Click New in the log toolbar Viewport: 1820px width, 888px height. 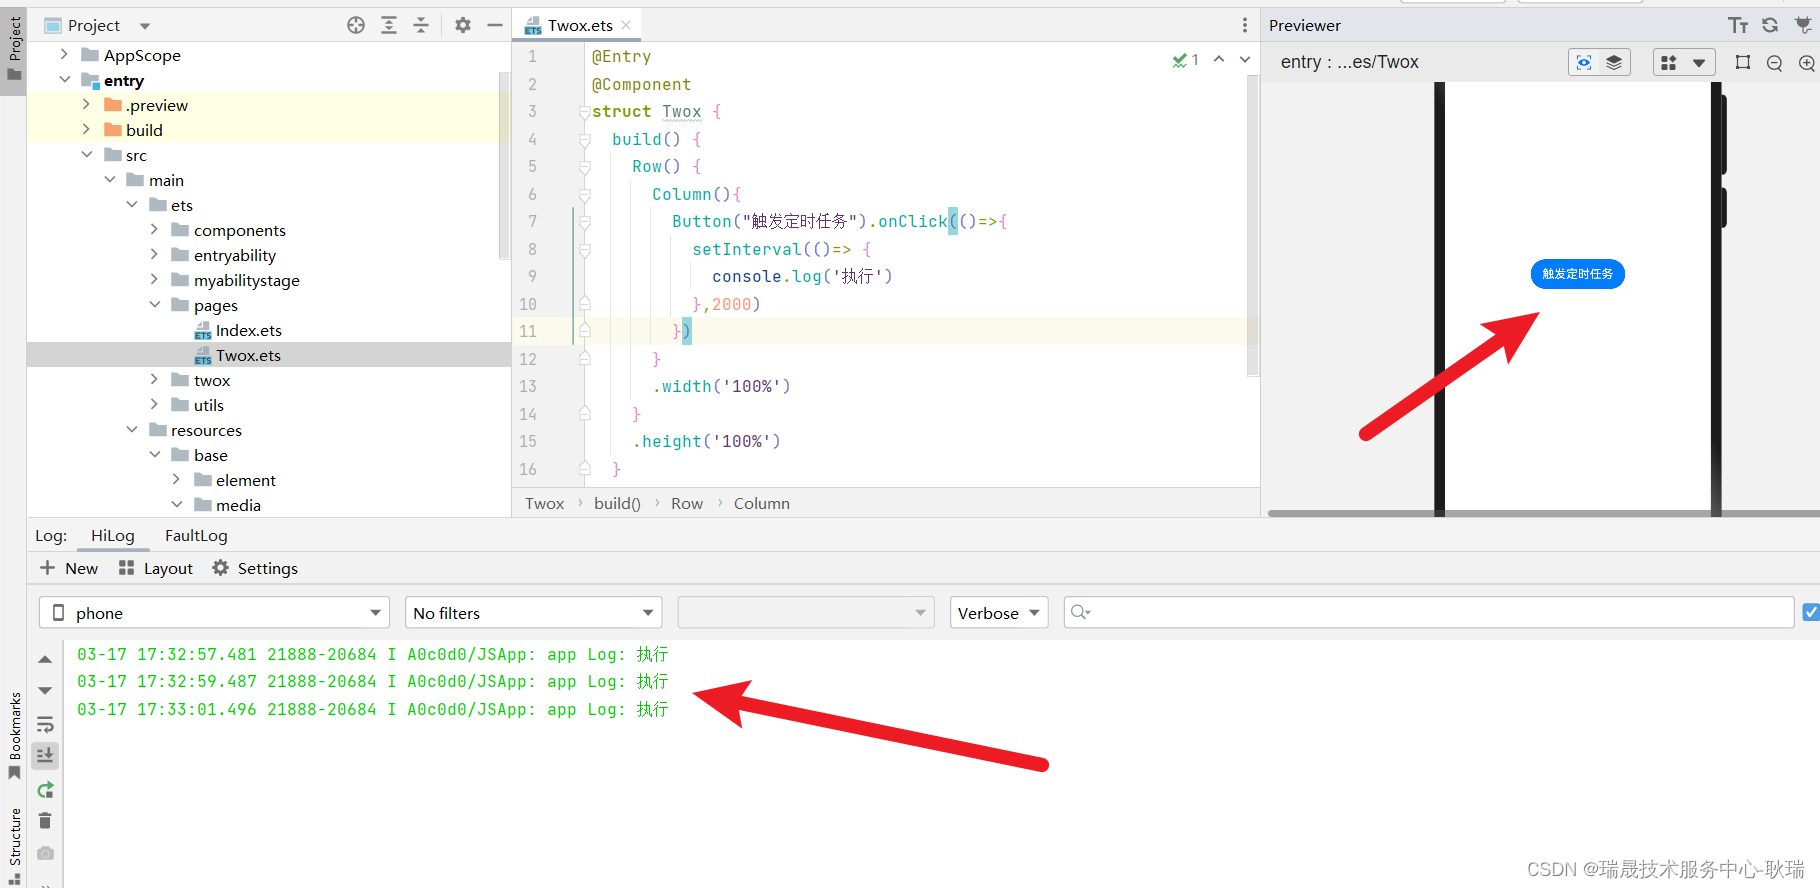pyautogui.click(x=69, y=568)
